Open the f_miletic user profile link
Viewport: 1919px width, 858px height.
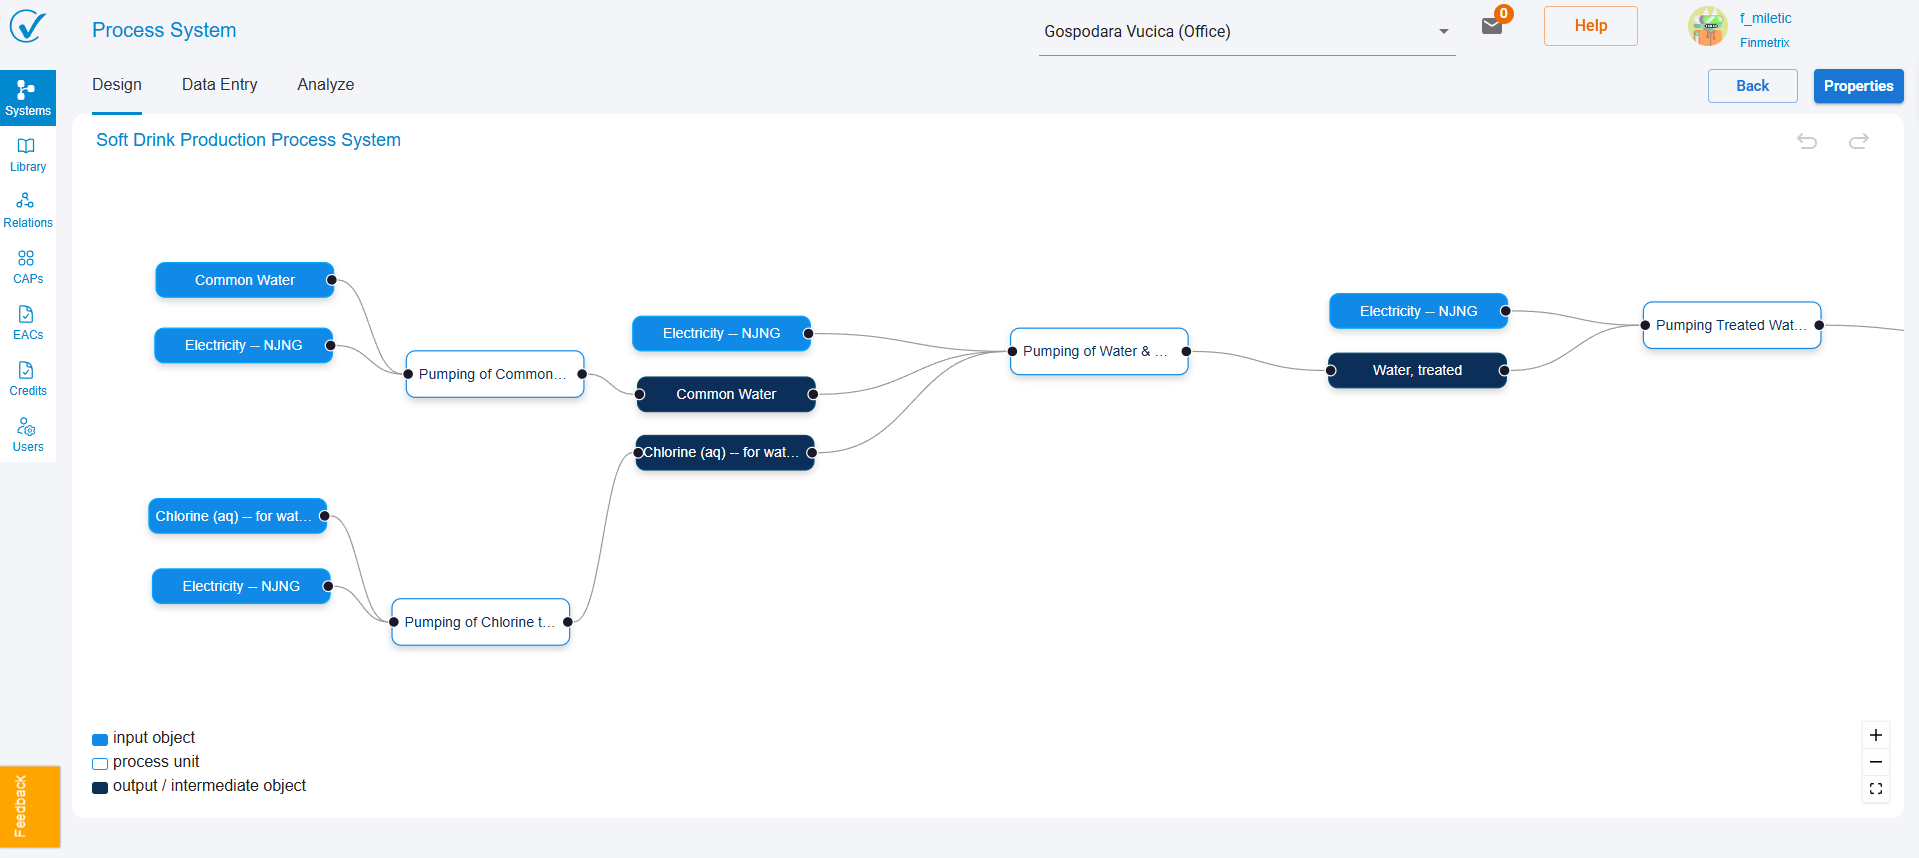1766,18
